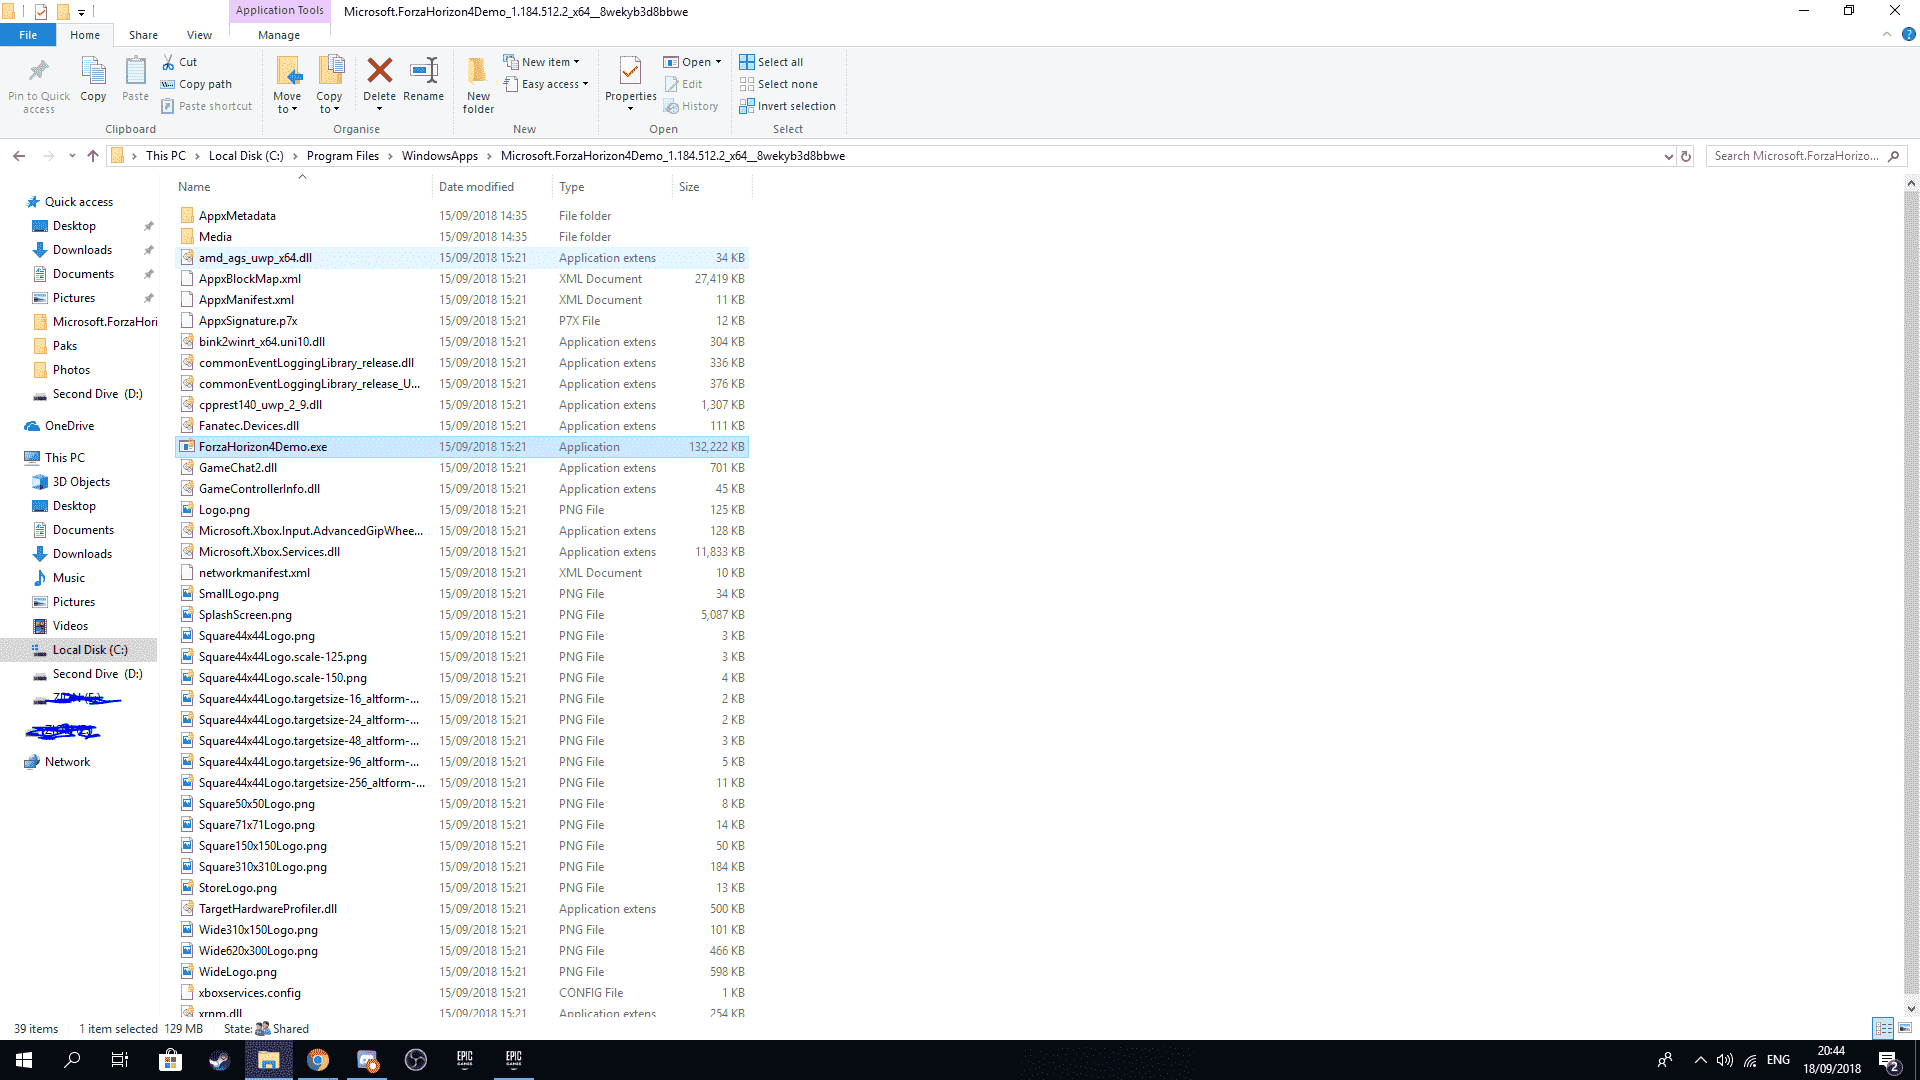Click the taskbar Search icon
Viewport: 1920px width, 1080px height.
tap(72, 1060)
